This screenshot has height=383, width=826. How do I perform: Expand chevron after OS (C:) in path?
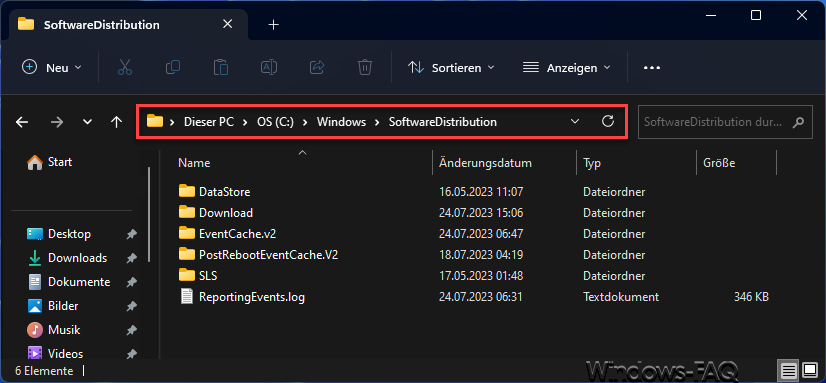[304, 122]
